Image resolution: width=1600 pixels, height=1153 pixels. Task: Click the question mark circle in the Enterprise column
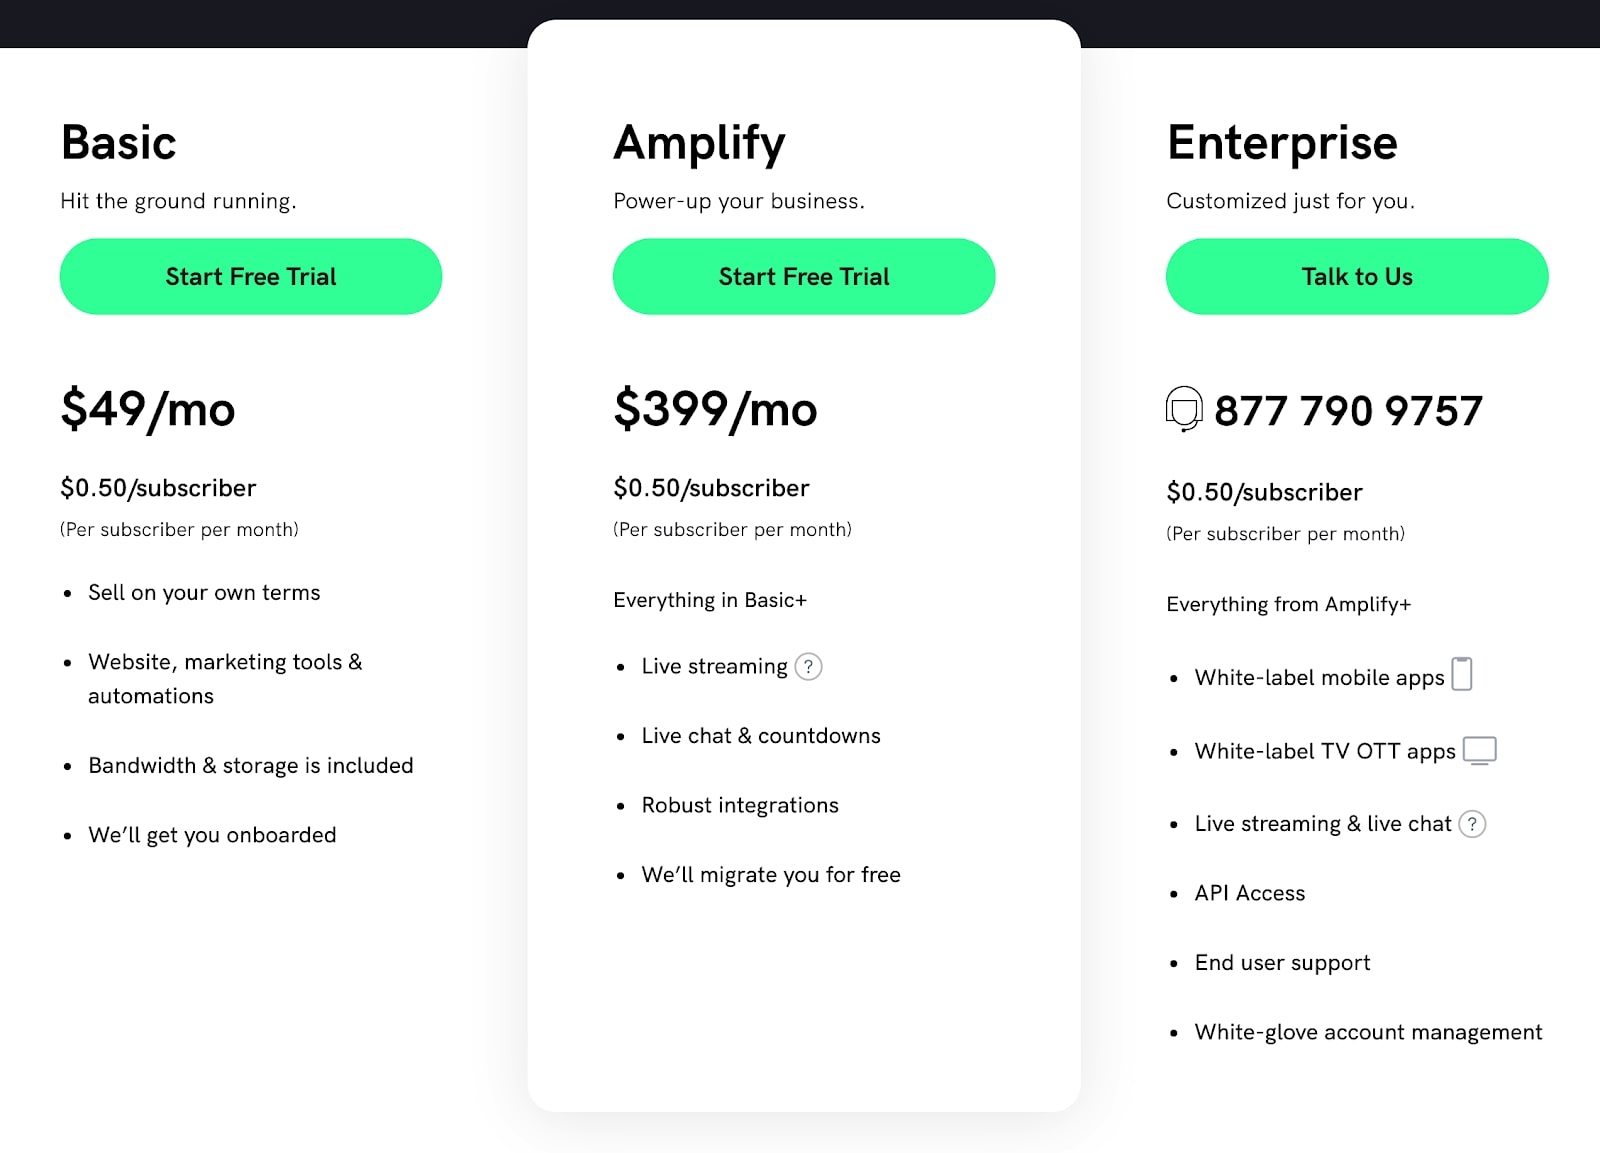pos(1472,824)
